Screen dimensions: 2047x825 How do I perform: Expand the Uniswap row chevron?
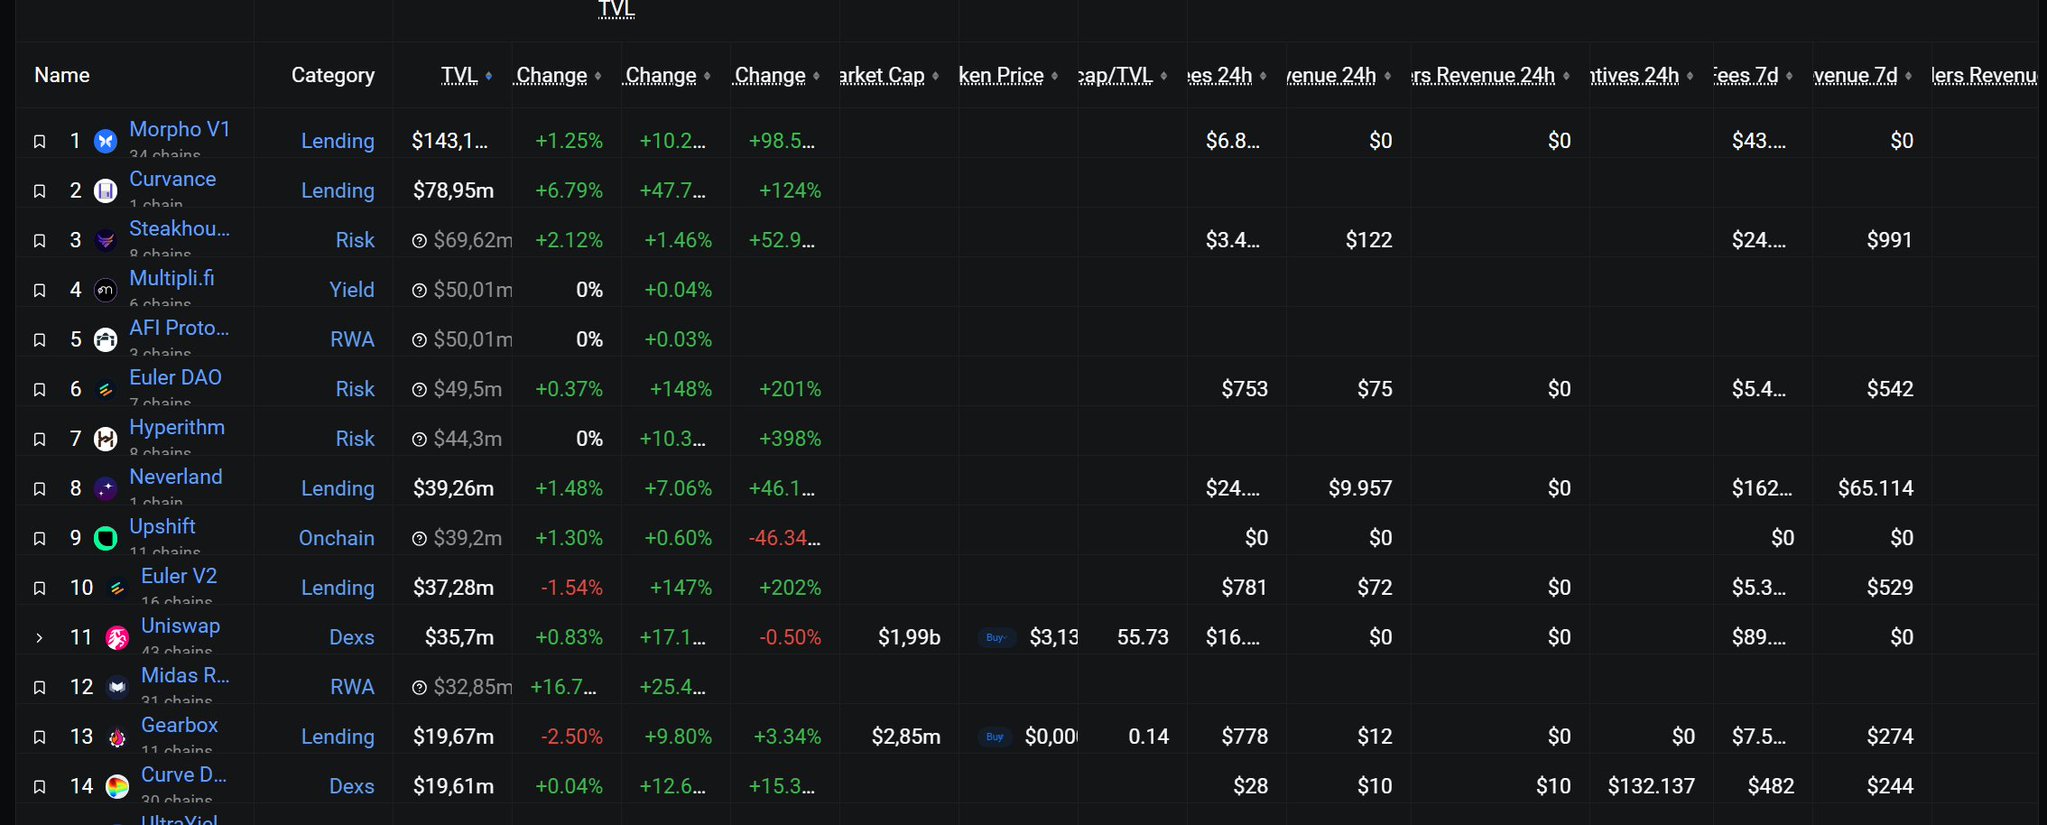[40, 638]
